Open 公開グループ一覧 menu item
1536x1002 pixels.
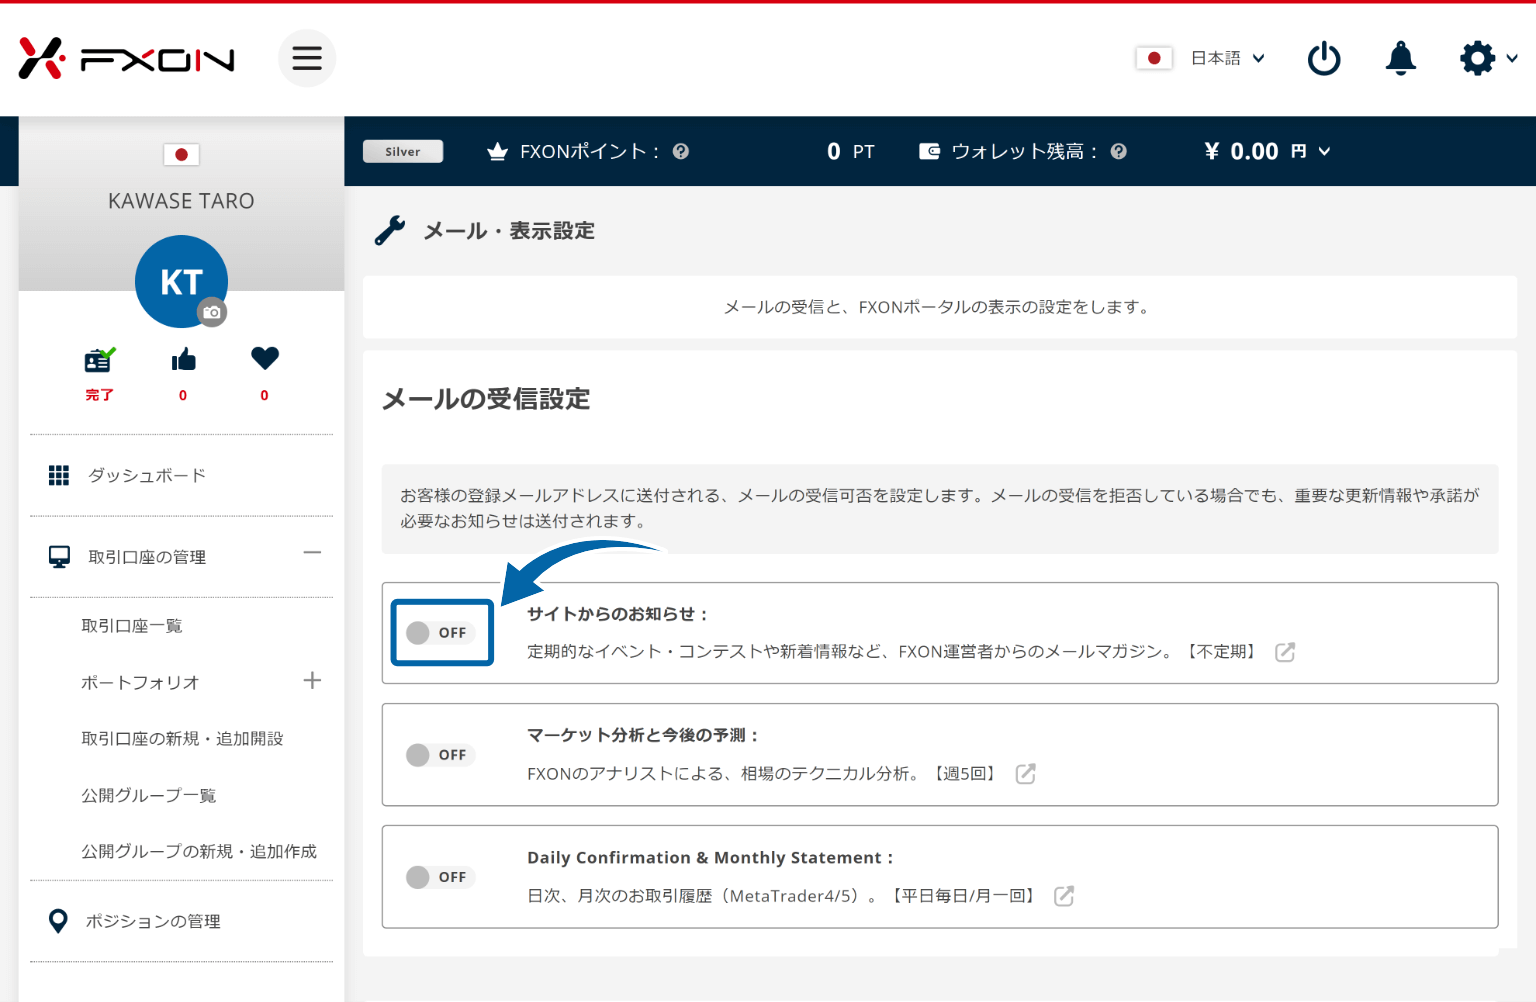149,795
